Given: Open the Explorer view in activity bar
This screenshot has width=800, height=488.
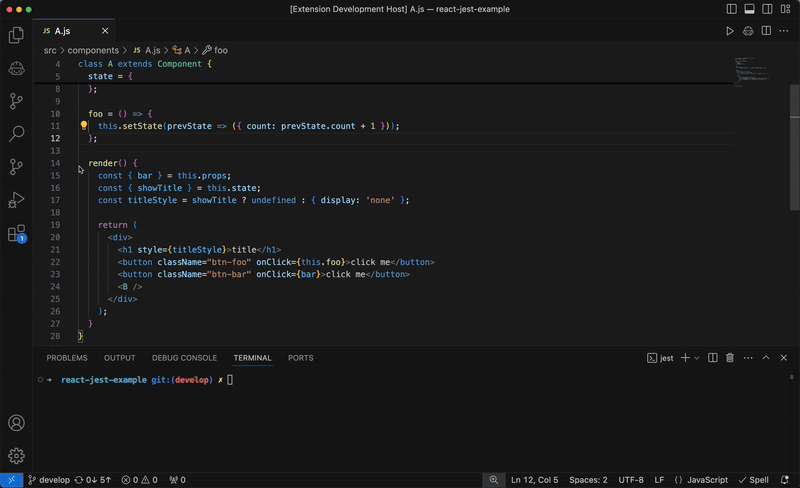Looking at the screenshot, I should pos(16,35).
